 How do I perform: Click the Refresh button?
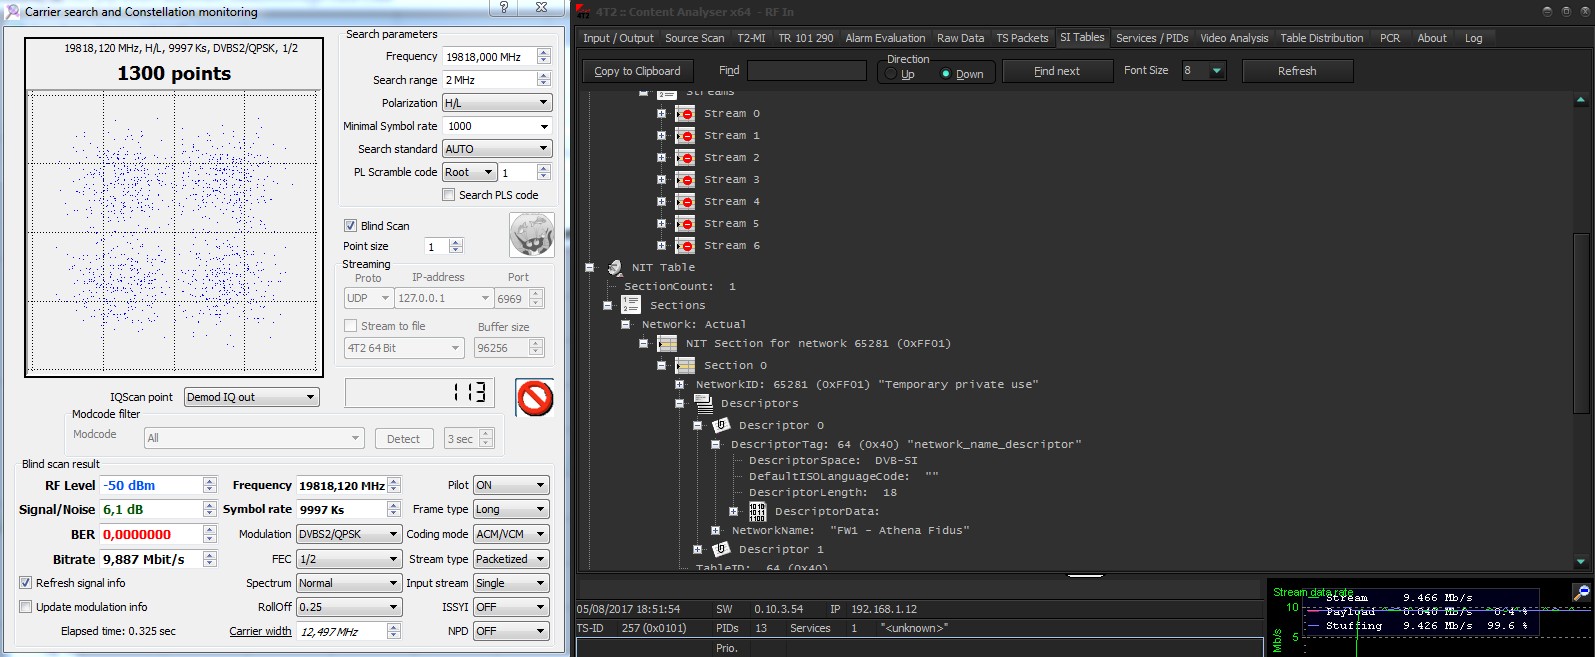pyautogui.click(x=1297, y=71)
